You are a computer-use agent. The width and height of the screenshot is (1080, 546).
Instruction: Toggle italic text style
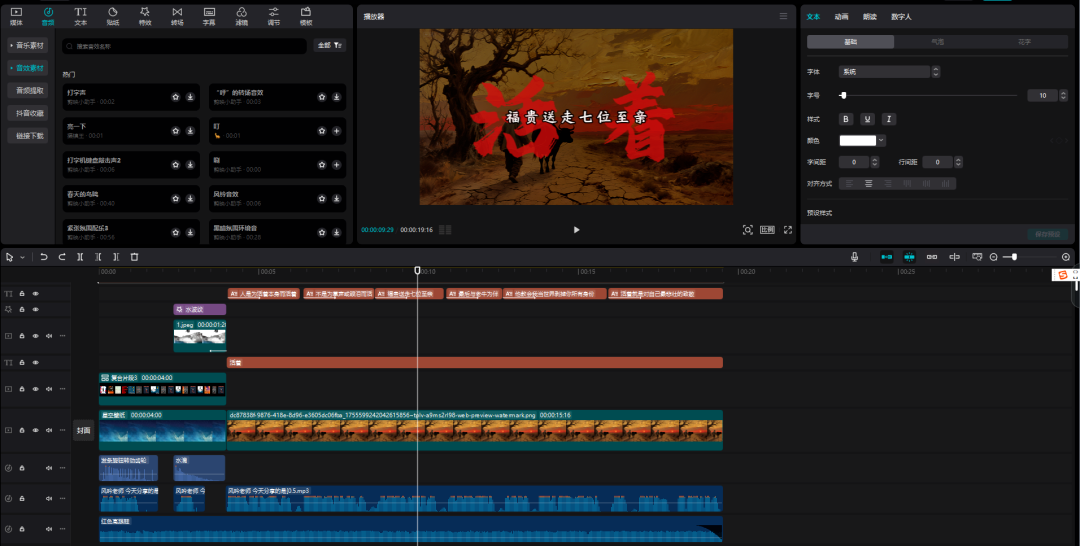click(x=889, y=119)
